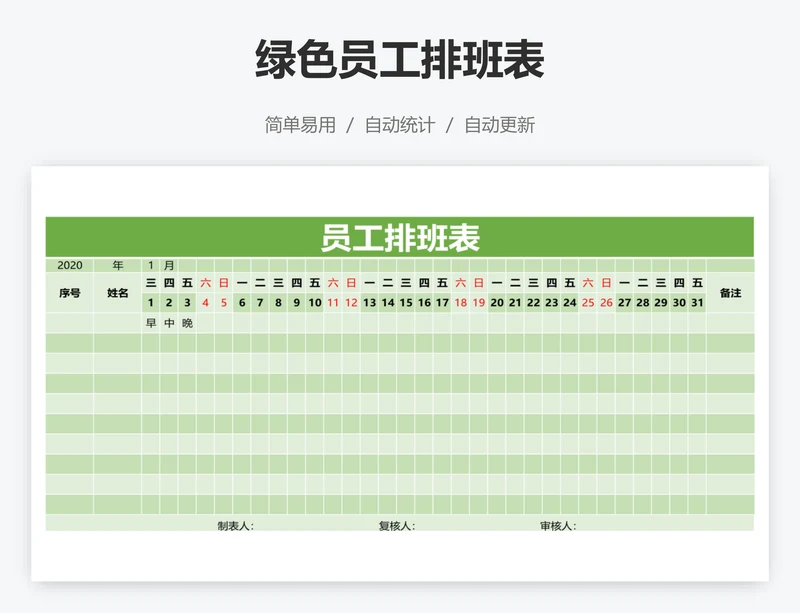Click the 月 label cell
This screenshot has height=613, width=800.
(x=169, y=265)
